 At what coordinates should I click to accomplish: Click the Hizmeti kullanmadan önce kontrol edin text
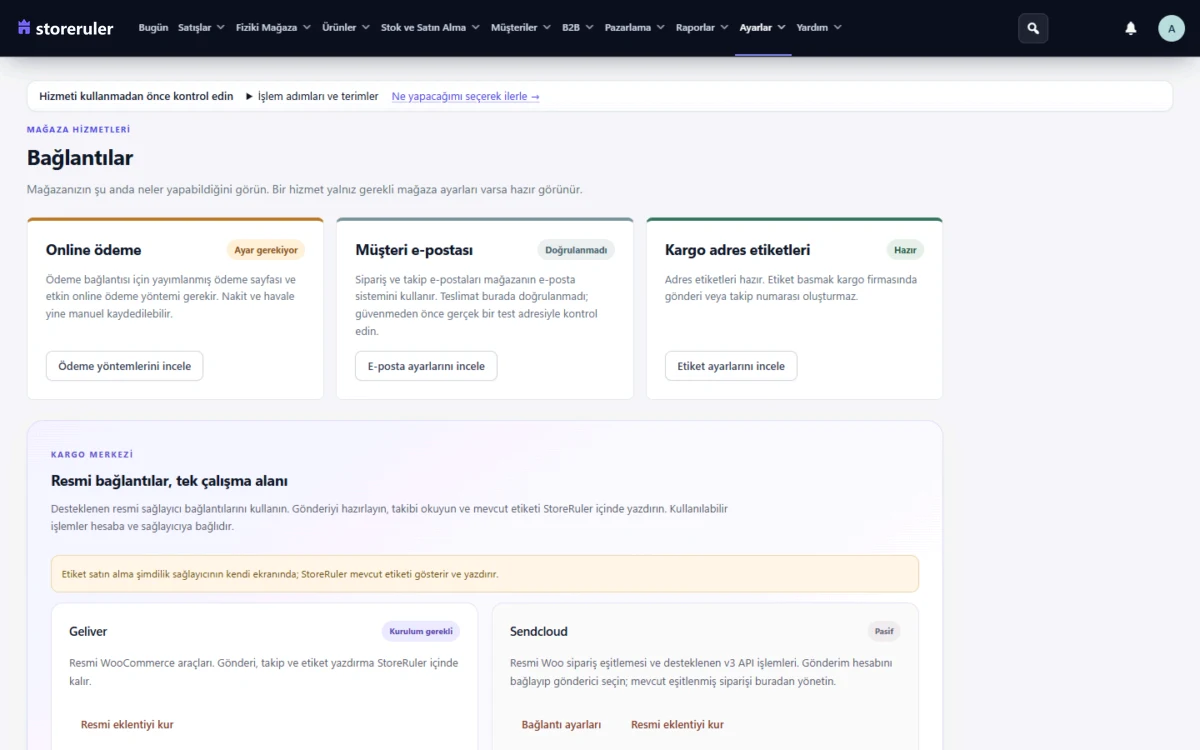136,97
